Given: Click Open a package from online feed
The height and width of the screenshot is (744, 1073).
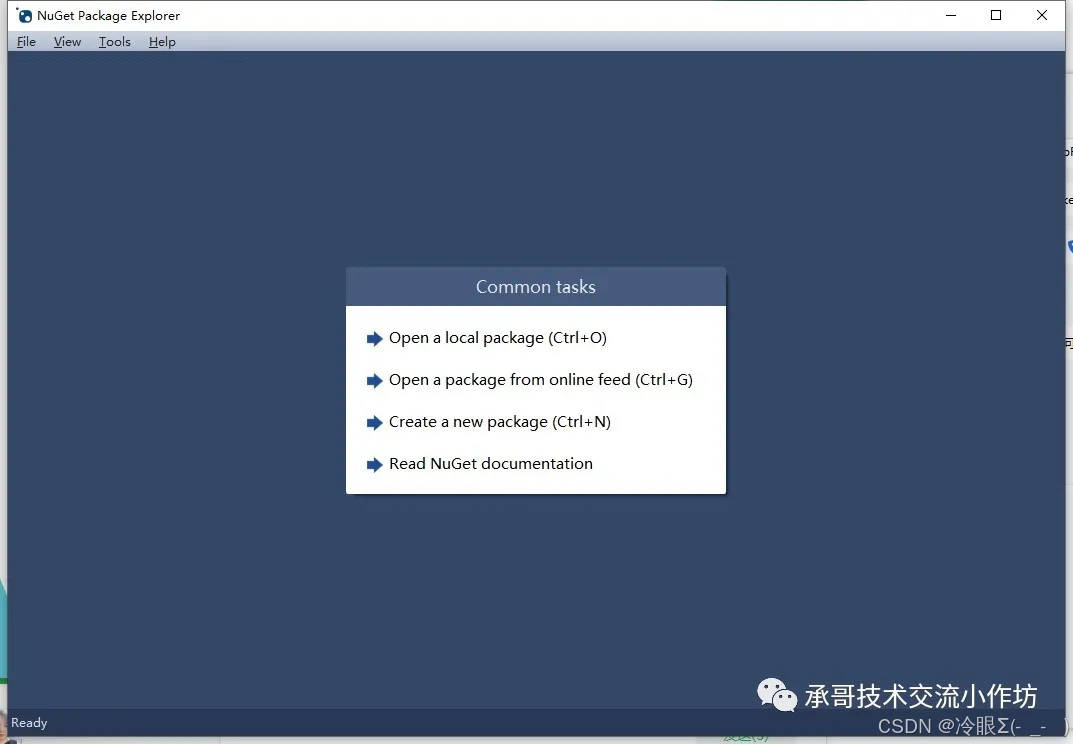Looking at the screenshot, I should (541, 380).
